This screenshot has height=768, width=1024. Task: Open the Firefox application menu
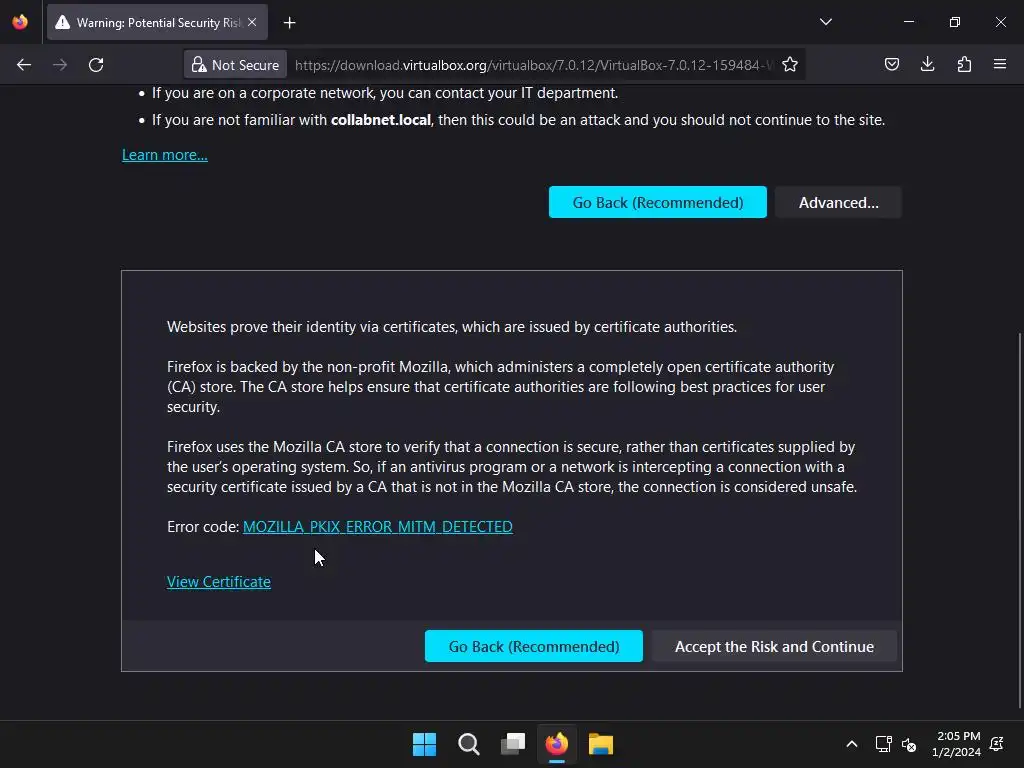click(x=1000, y=64)
